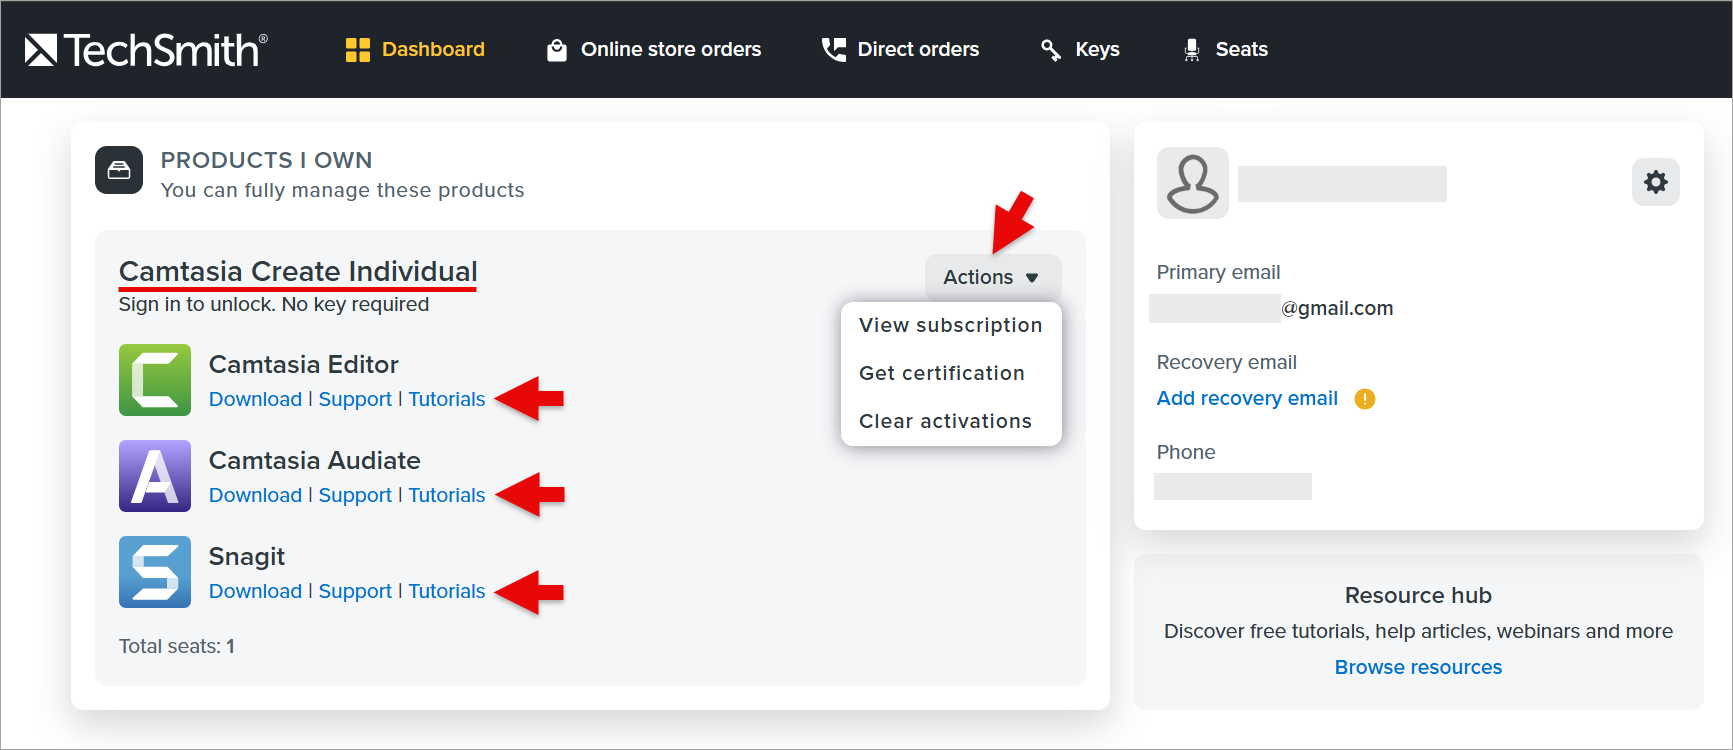Click the Recovery email label

pos(1226,362)
